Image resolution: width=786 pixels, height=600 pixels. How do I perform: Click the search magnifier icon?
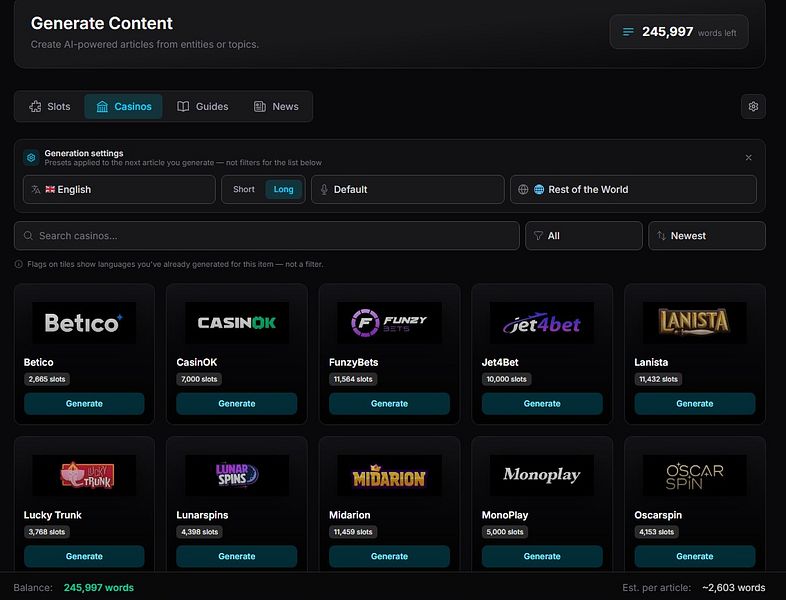28,236
